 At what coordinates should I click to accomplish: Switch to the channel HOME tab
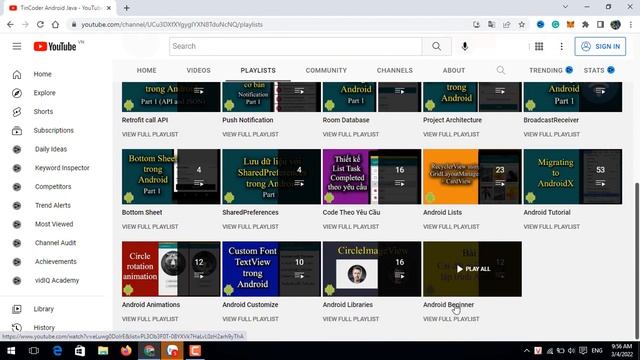(147, 71)
